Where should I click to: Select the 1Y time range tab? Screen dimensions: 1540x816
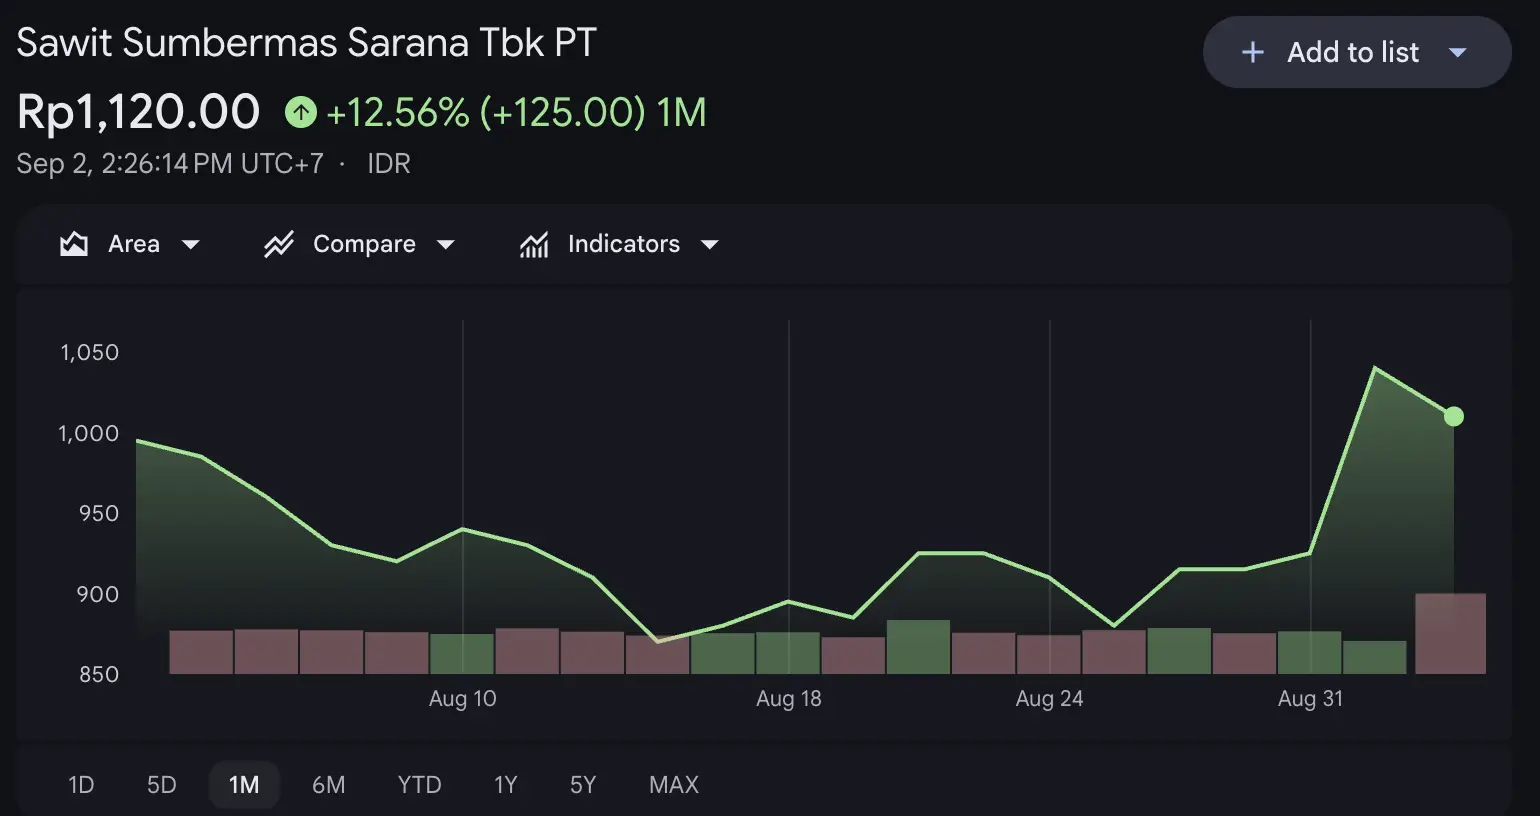point(505,785)
